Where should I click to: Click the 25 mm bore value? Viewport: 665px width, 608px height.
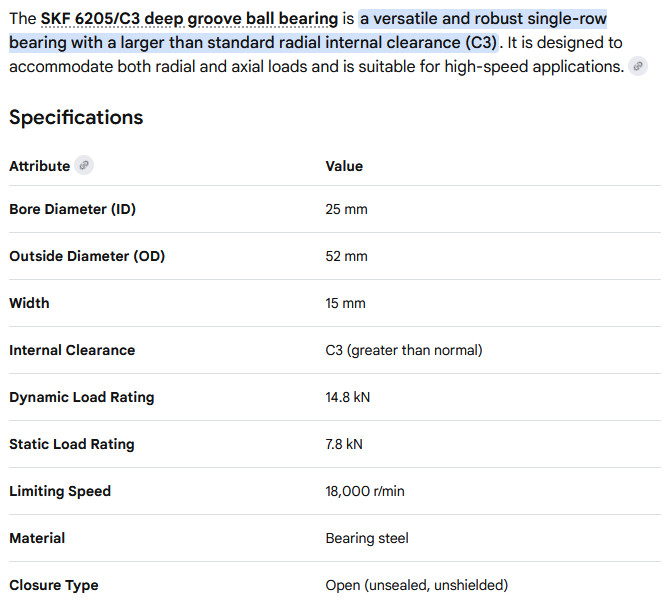click(346, 209)
